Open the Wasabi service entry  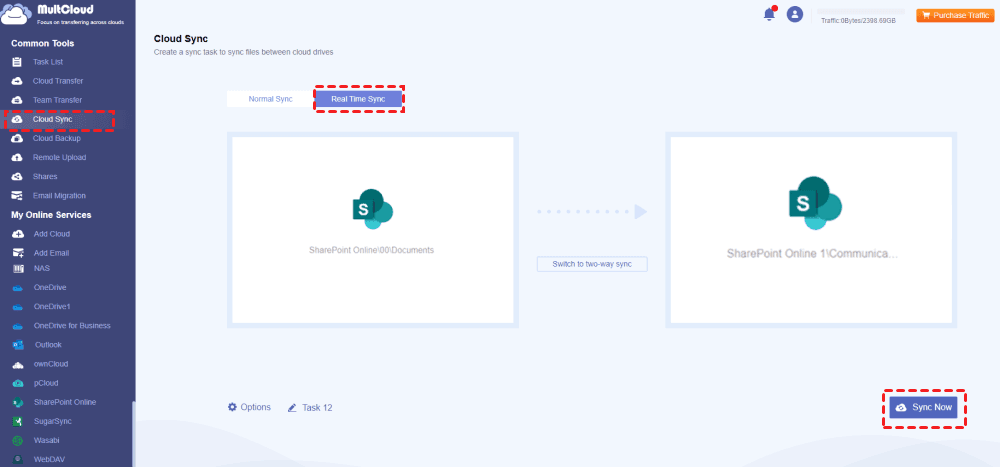click(x=47, y=441)
